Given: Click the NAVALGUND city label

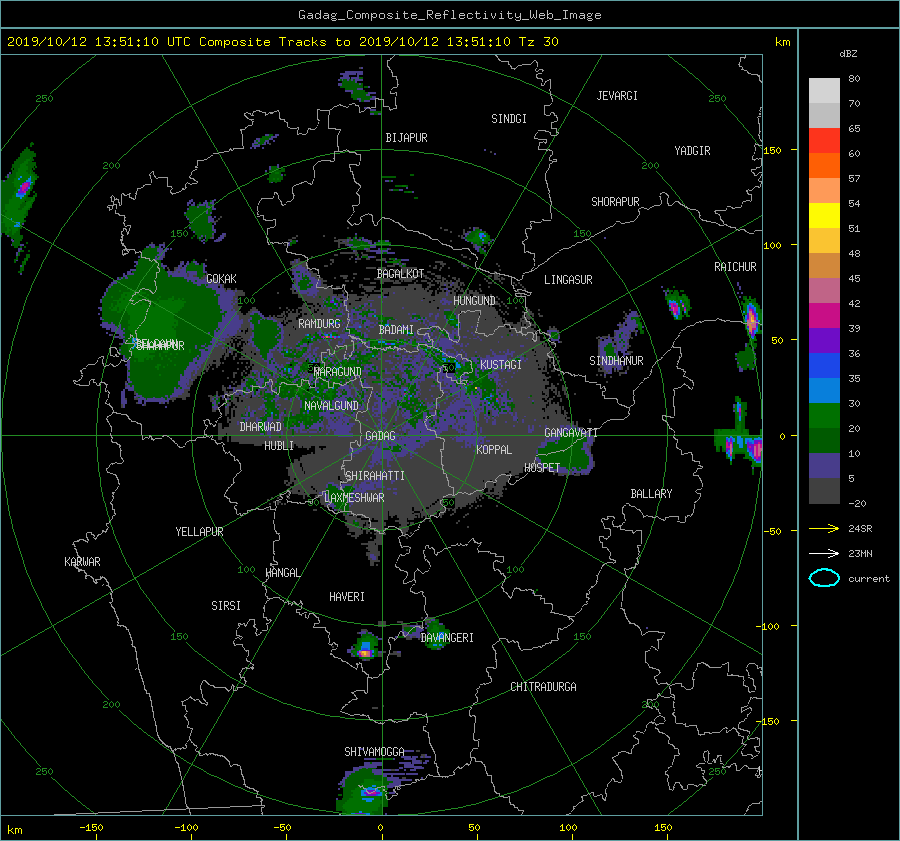Looking at the screenshot, I should pos(331,406).
